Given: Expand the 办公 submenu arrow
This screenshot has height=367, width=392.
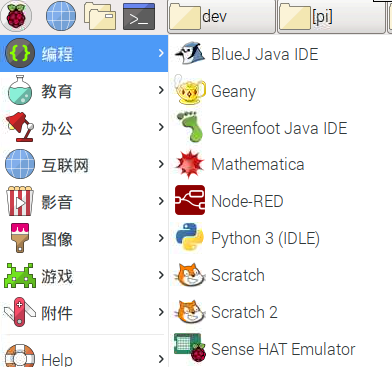Looking at the screenshot, I should [x=161, y=127].
